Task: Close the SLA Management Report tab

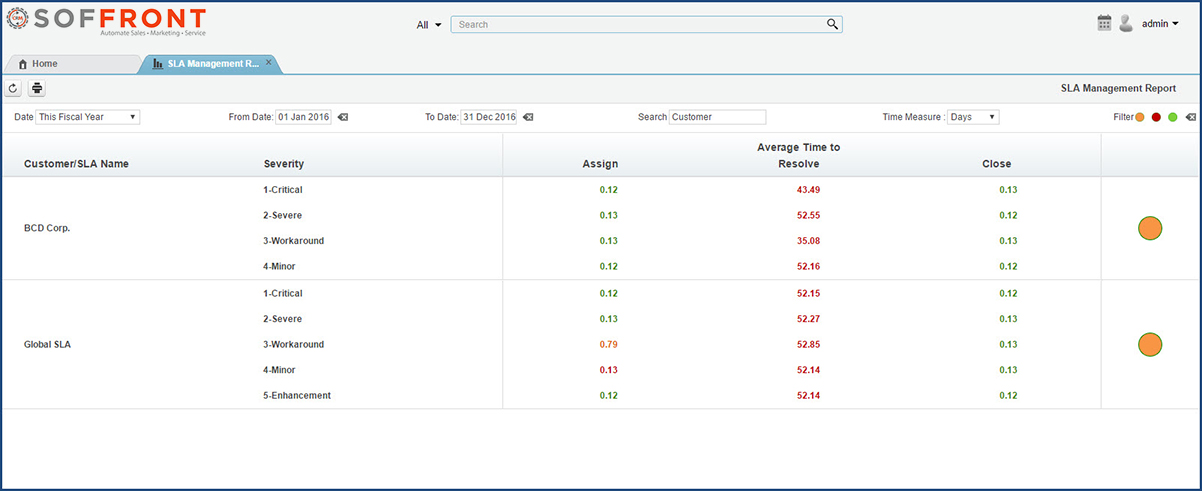Action: click(x=268, y=62)
